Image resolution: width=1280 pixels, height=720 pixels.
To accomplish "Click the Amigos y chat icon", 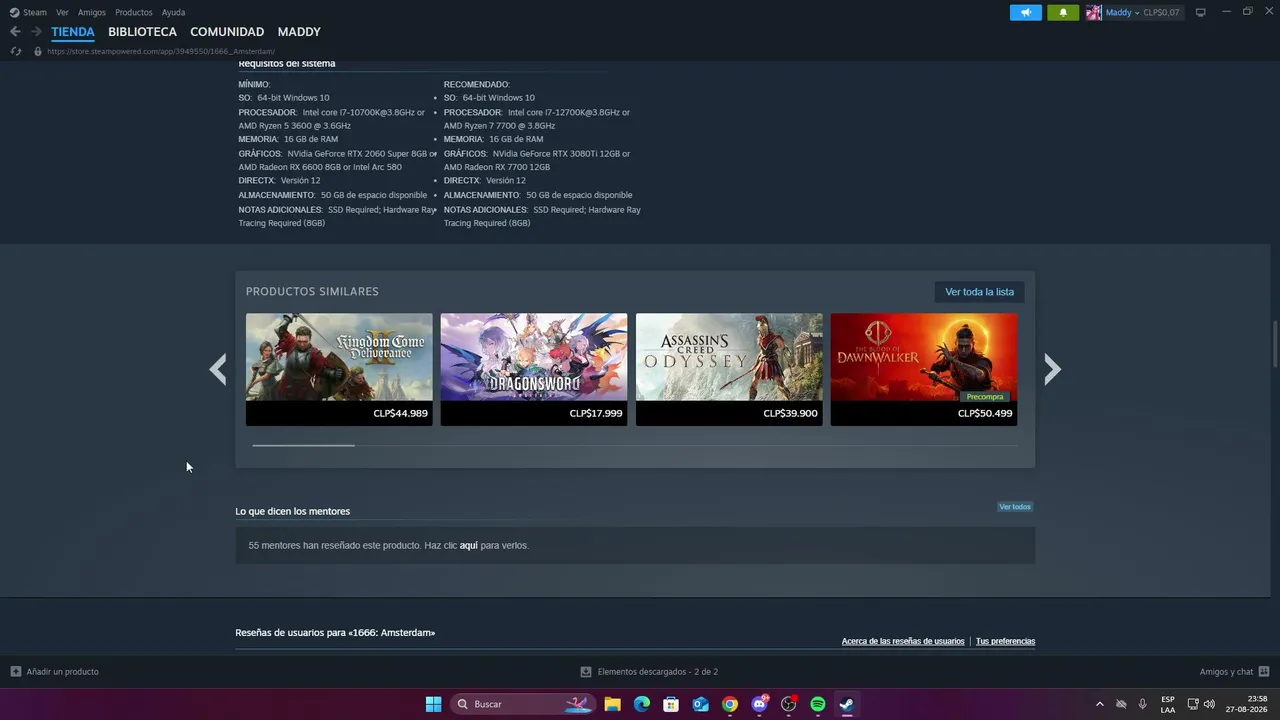I will coord(1264,672).
